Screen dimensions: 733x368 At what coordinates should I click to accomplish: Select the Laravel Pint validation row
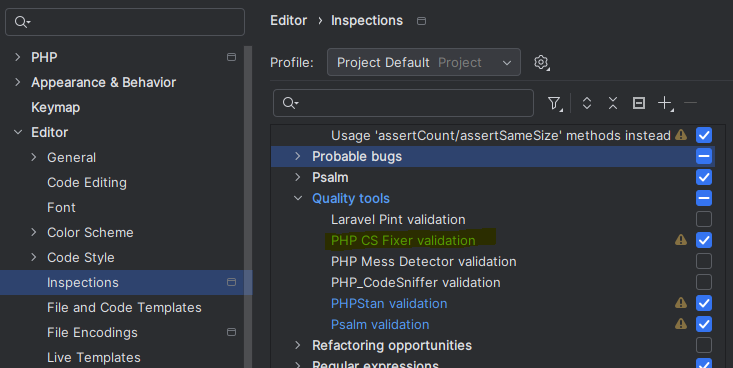[x=493, y=219]
